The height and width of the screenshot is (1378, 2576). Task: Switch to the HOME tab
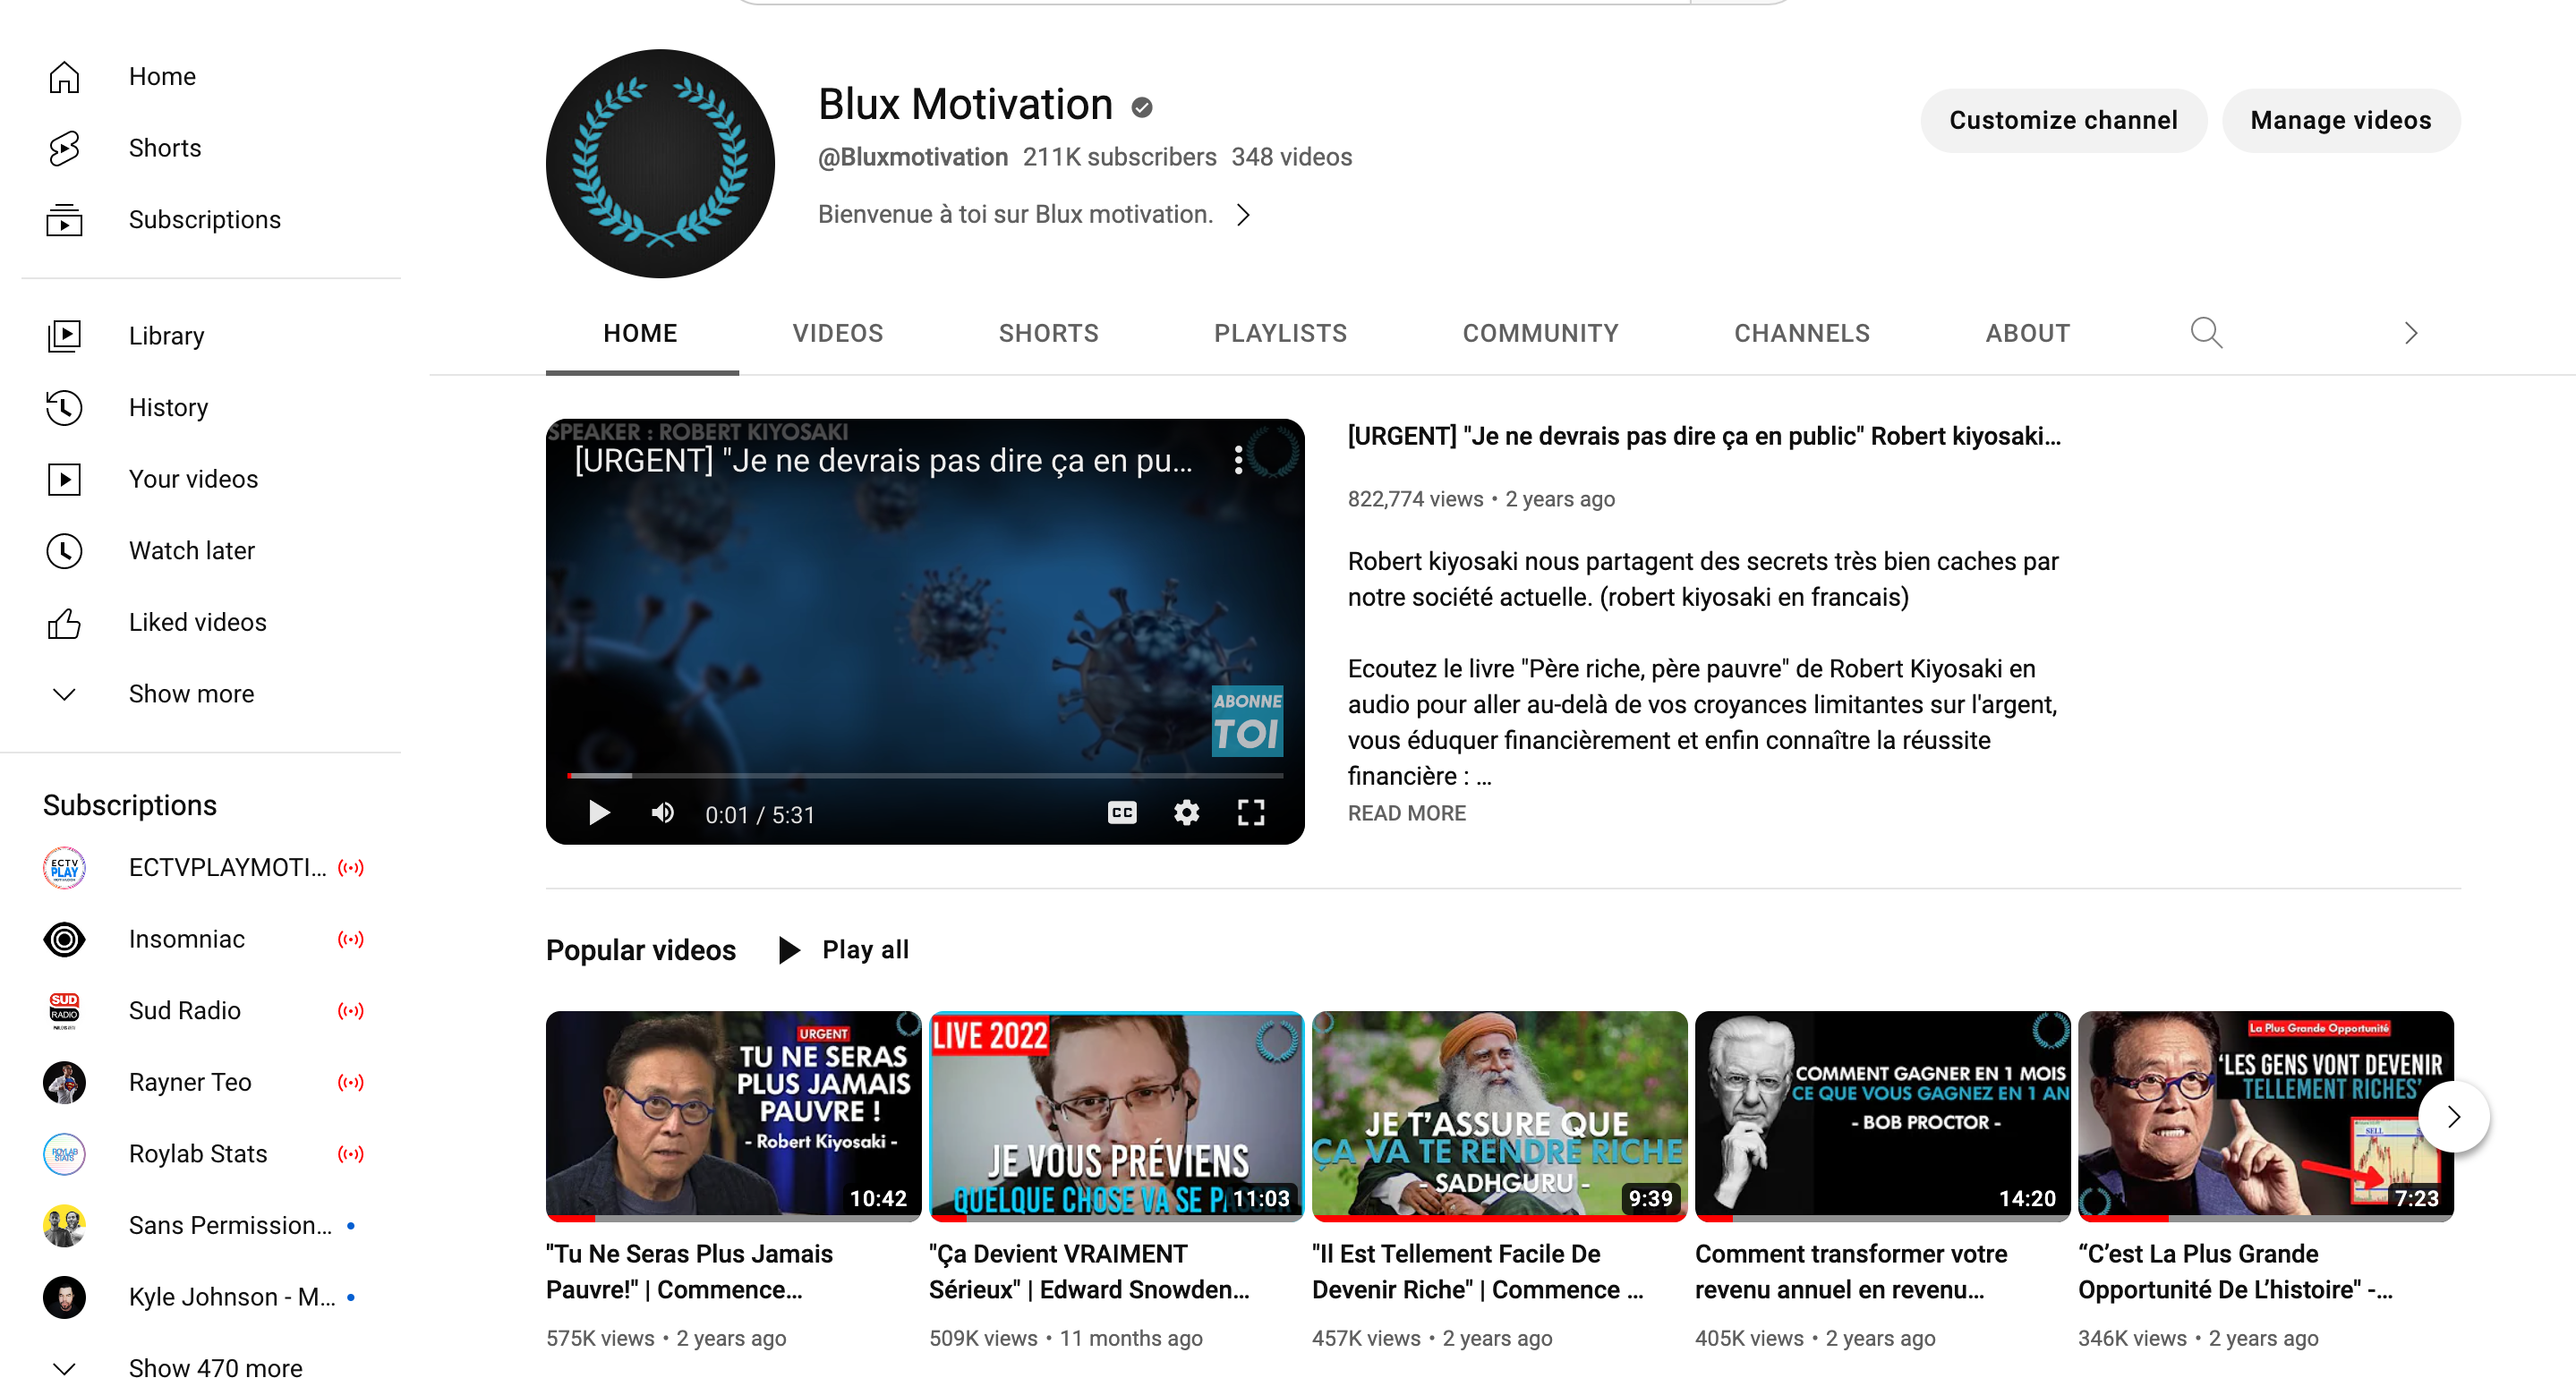641,334
